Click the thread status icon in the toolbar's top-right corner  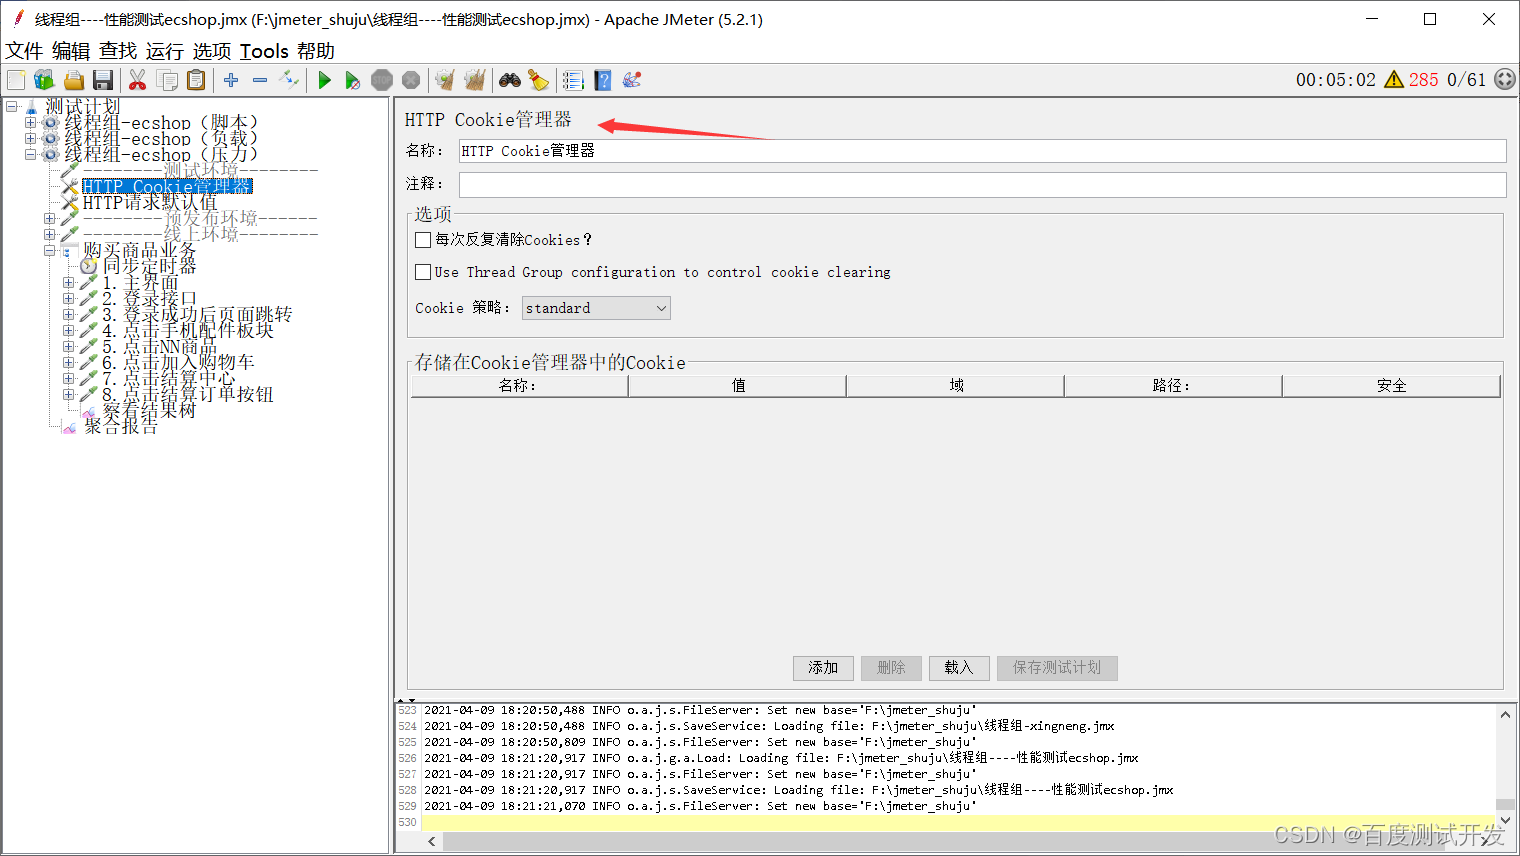point(1504,80)
